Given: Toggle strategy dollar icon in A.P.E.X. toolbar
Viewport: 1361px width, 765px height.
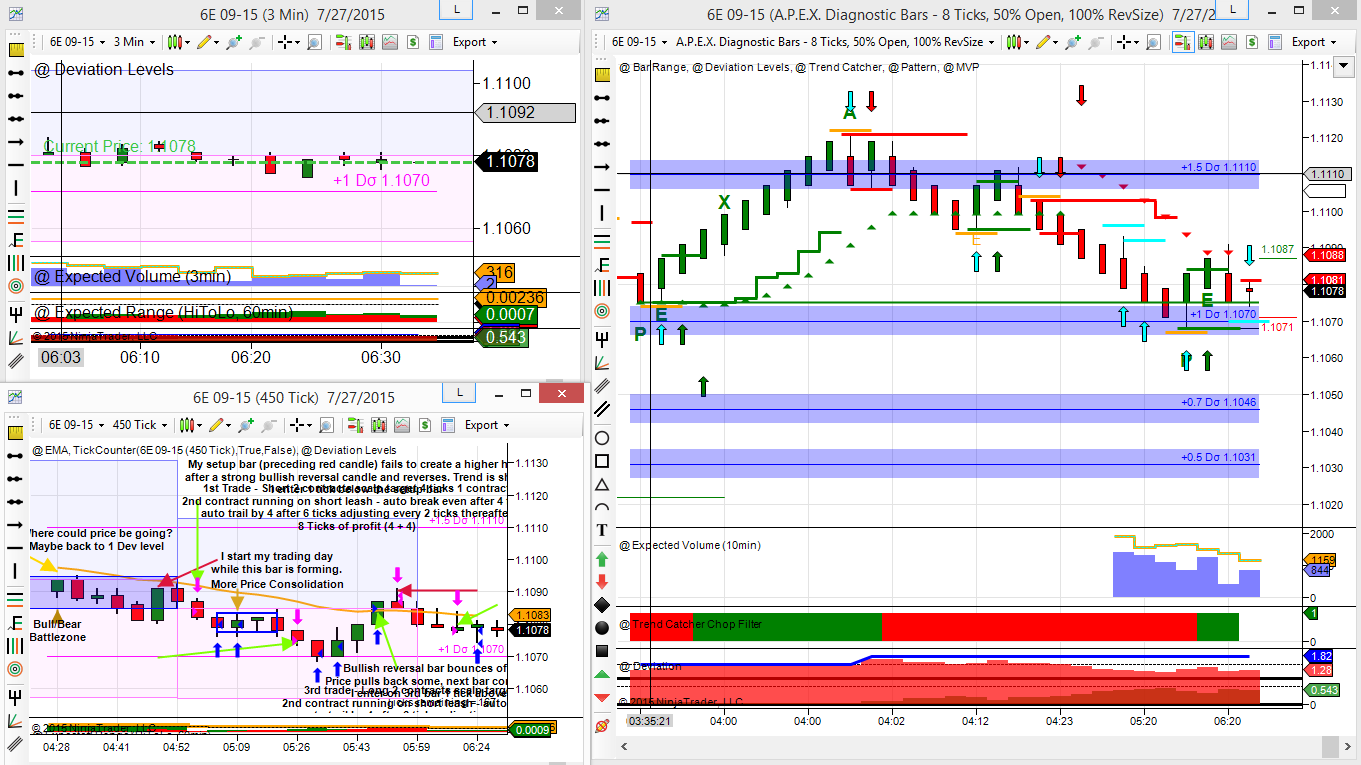Looking at the screenshot, I should [1252, 42].
